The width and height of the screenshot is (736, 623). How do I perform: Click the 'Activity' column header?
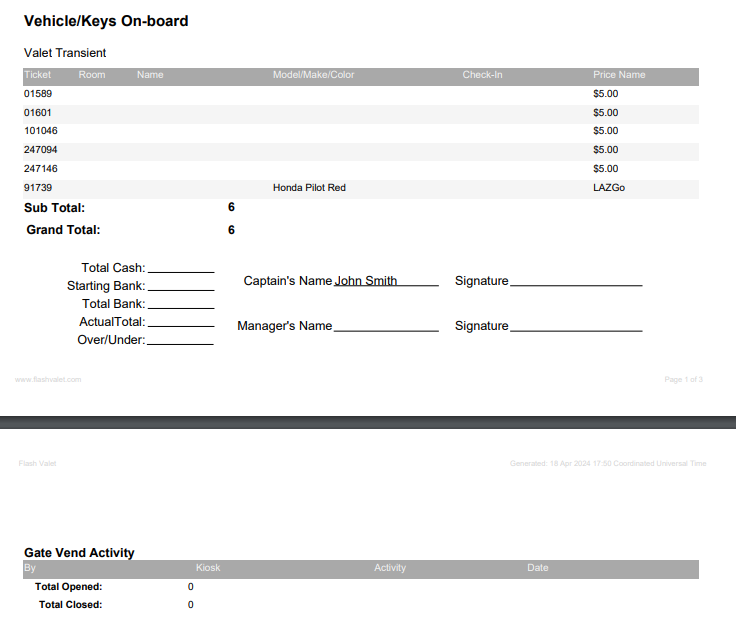390,568
